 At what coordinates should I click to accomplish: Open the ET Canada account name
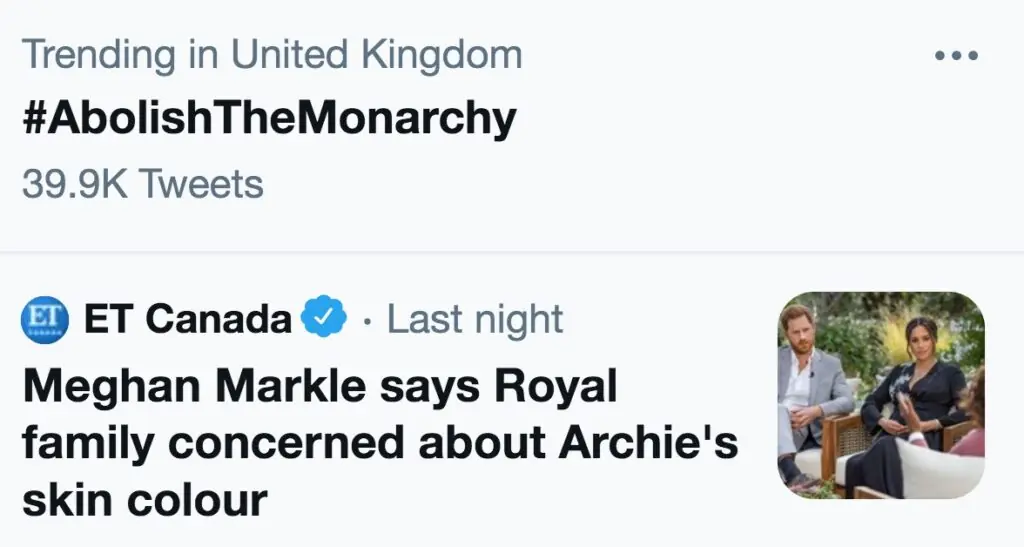coord(188,320)
